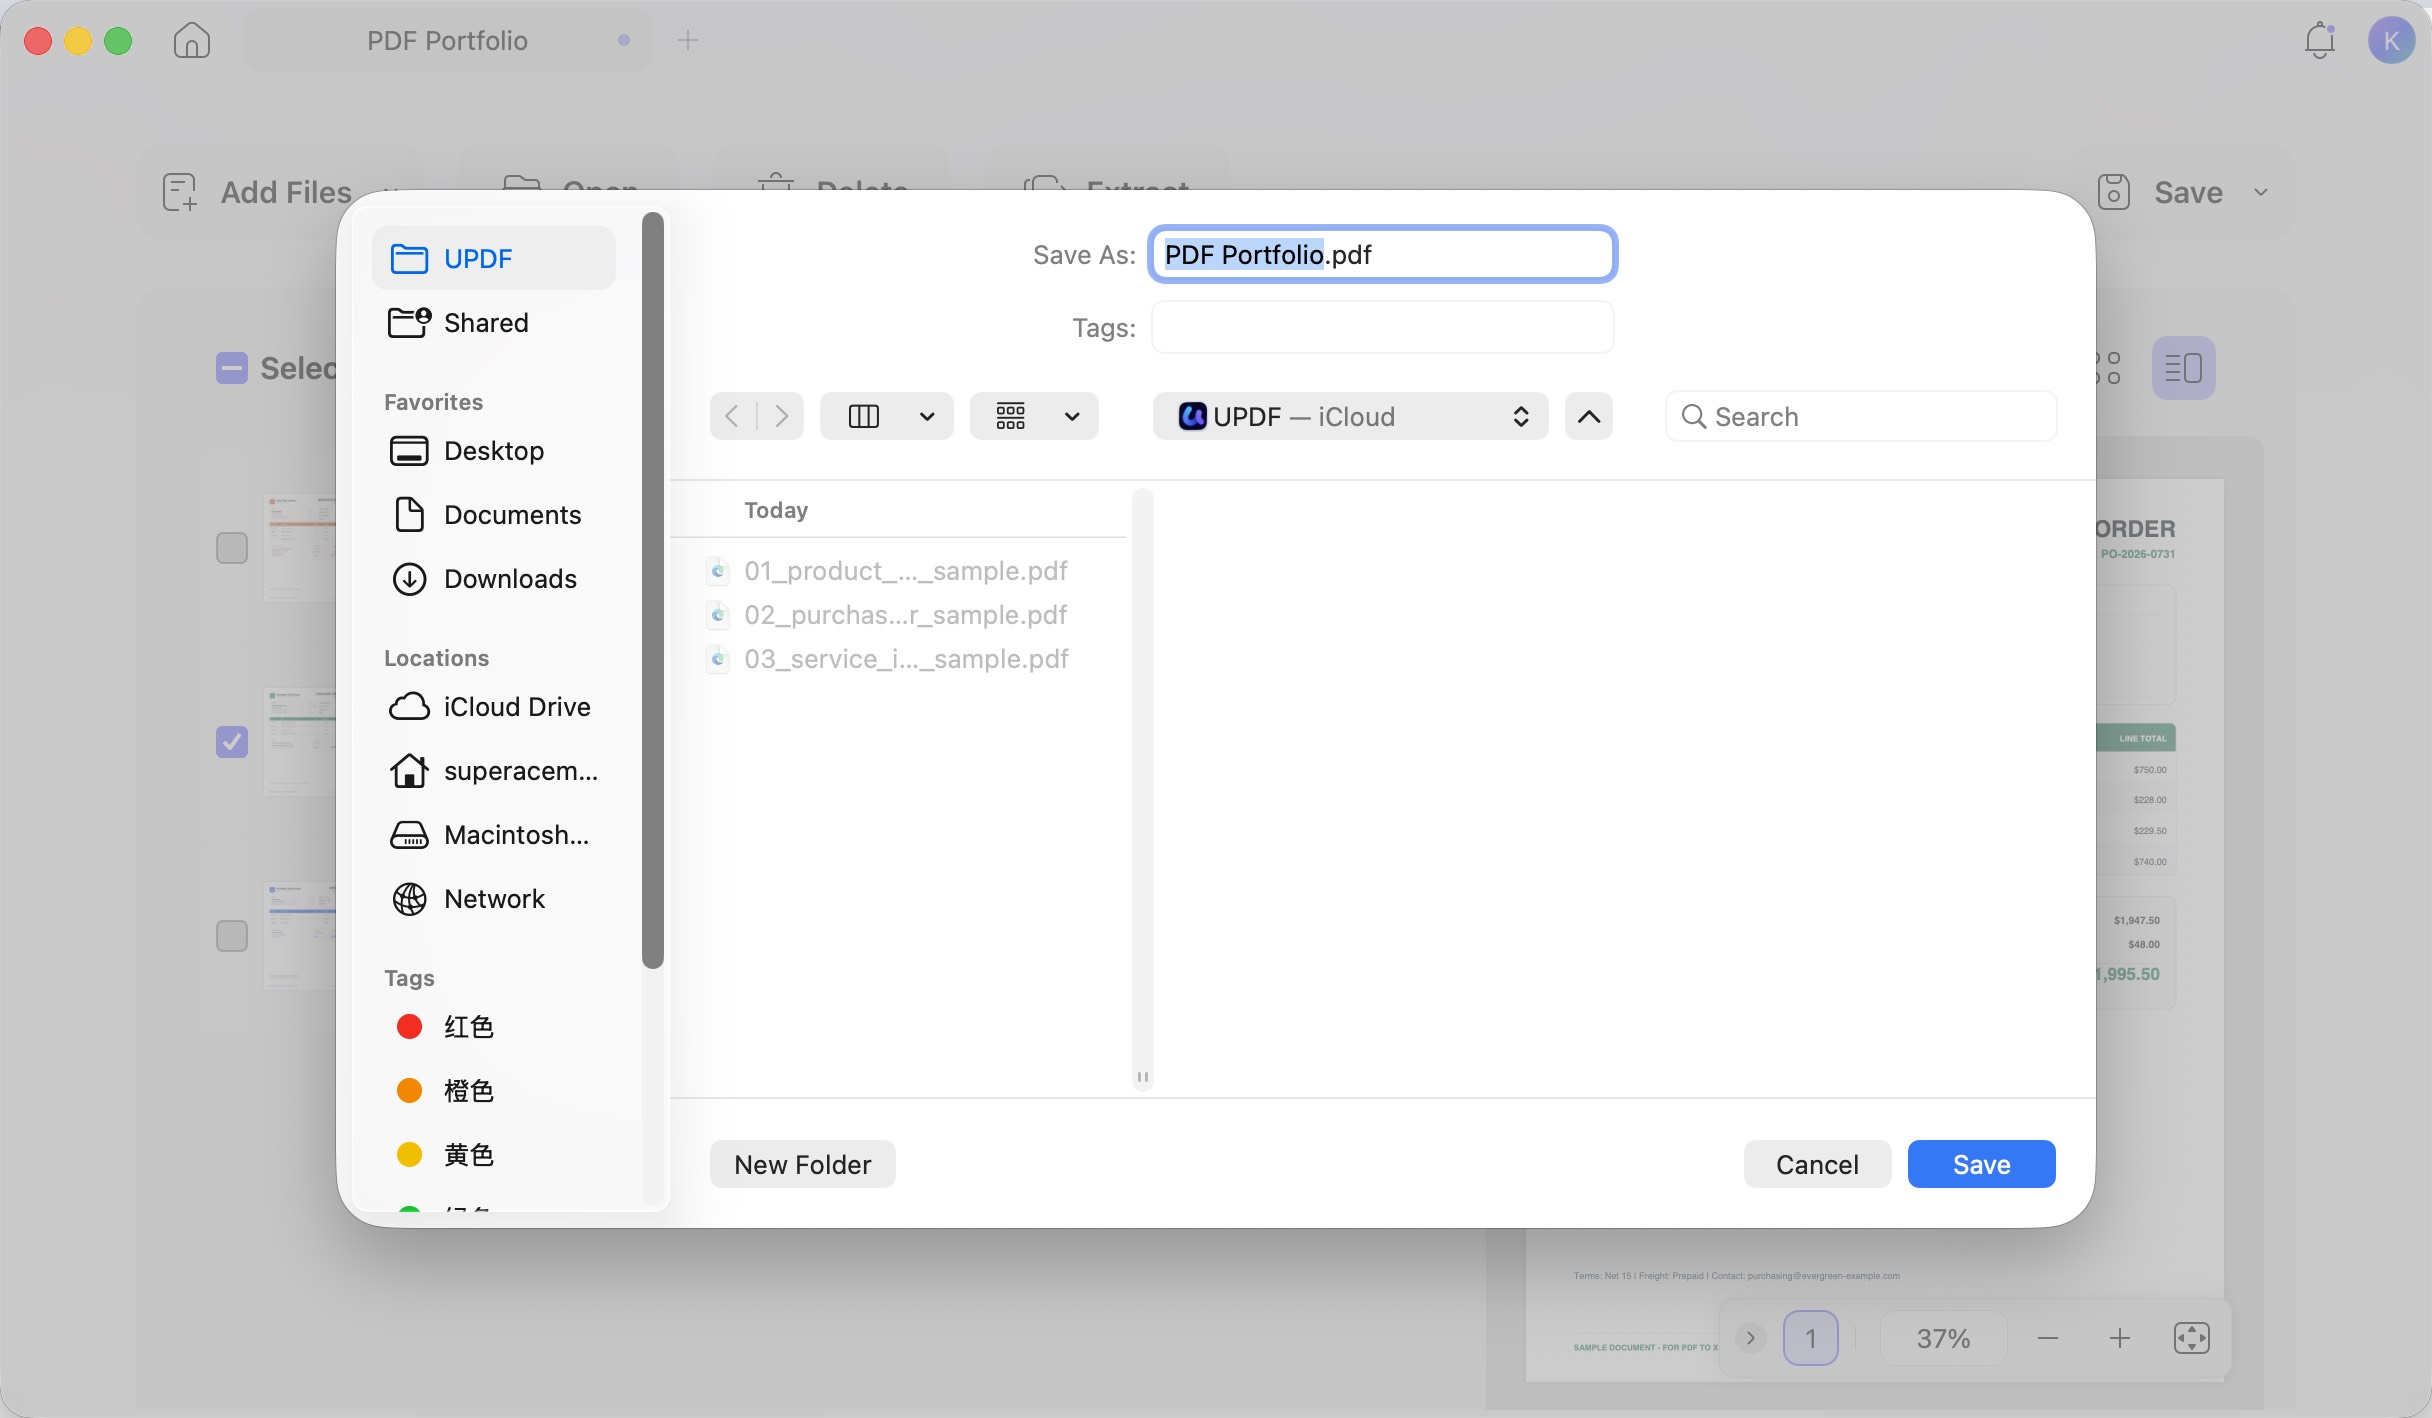Open the grouping options dropdown arrow
The image size is (2432, 1418).
pos(1072,416)
